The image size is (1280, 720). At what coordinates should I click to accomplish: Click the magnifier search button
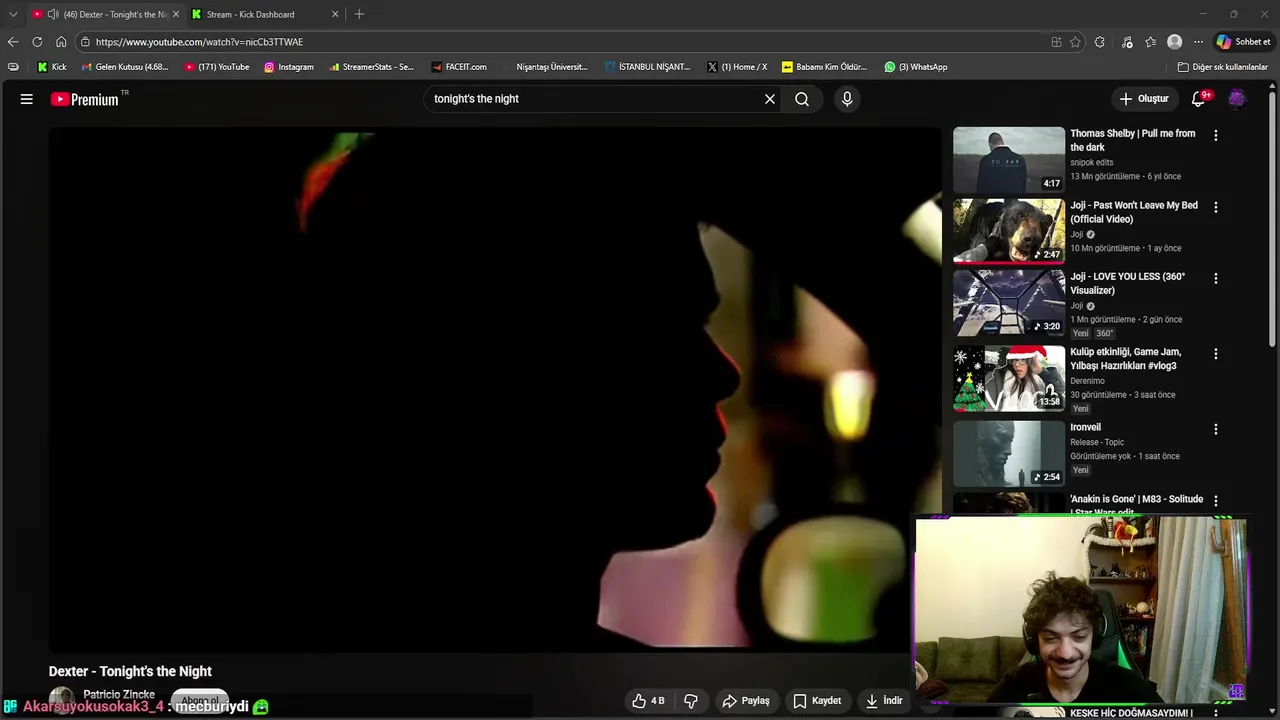coord(802,99)
